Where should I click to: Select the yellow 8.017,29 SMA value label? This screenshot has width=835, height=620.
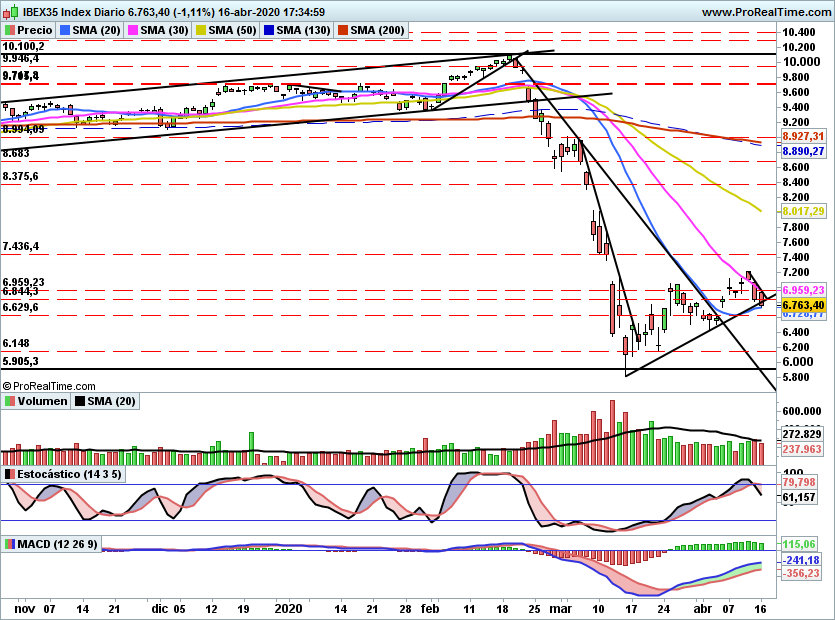click(803, 211)
